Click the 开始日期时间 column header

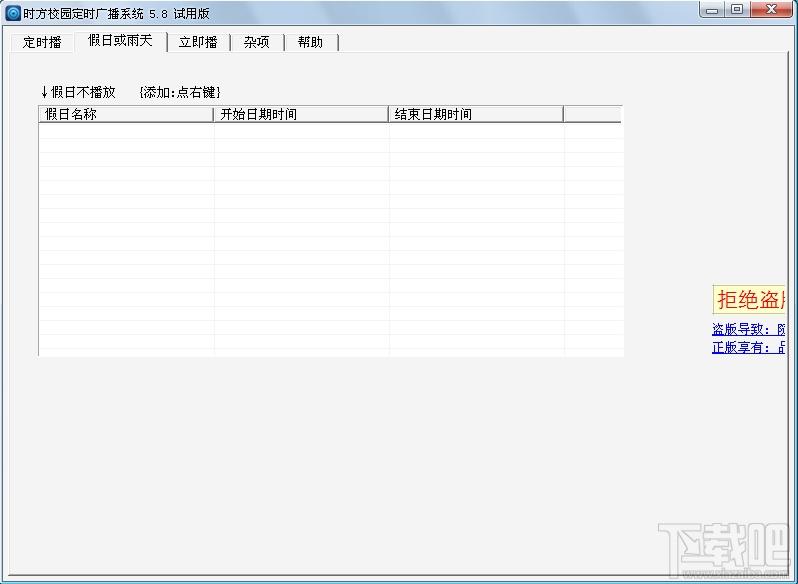click(301, 114)
